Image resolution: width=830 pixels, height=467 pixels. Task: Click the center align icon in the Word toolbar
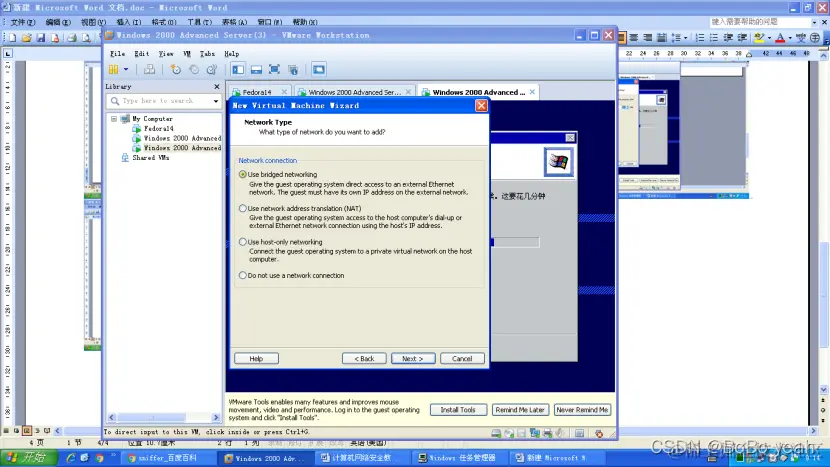click(x=634, y=38)
